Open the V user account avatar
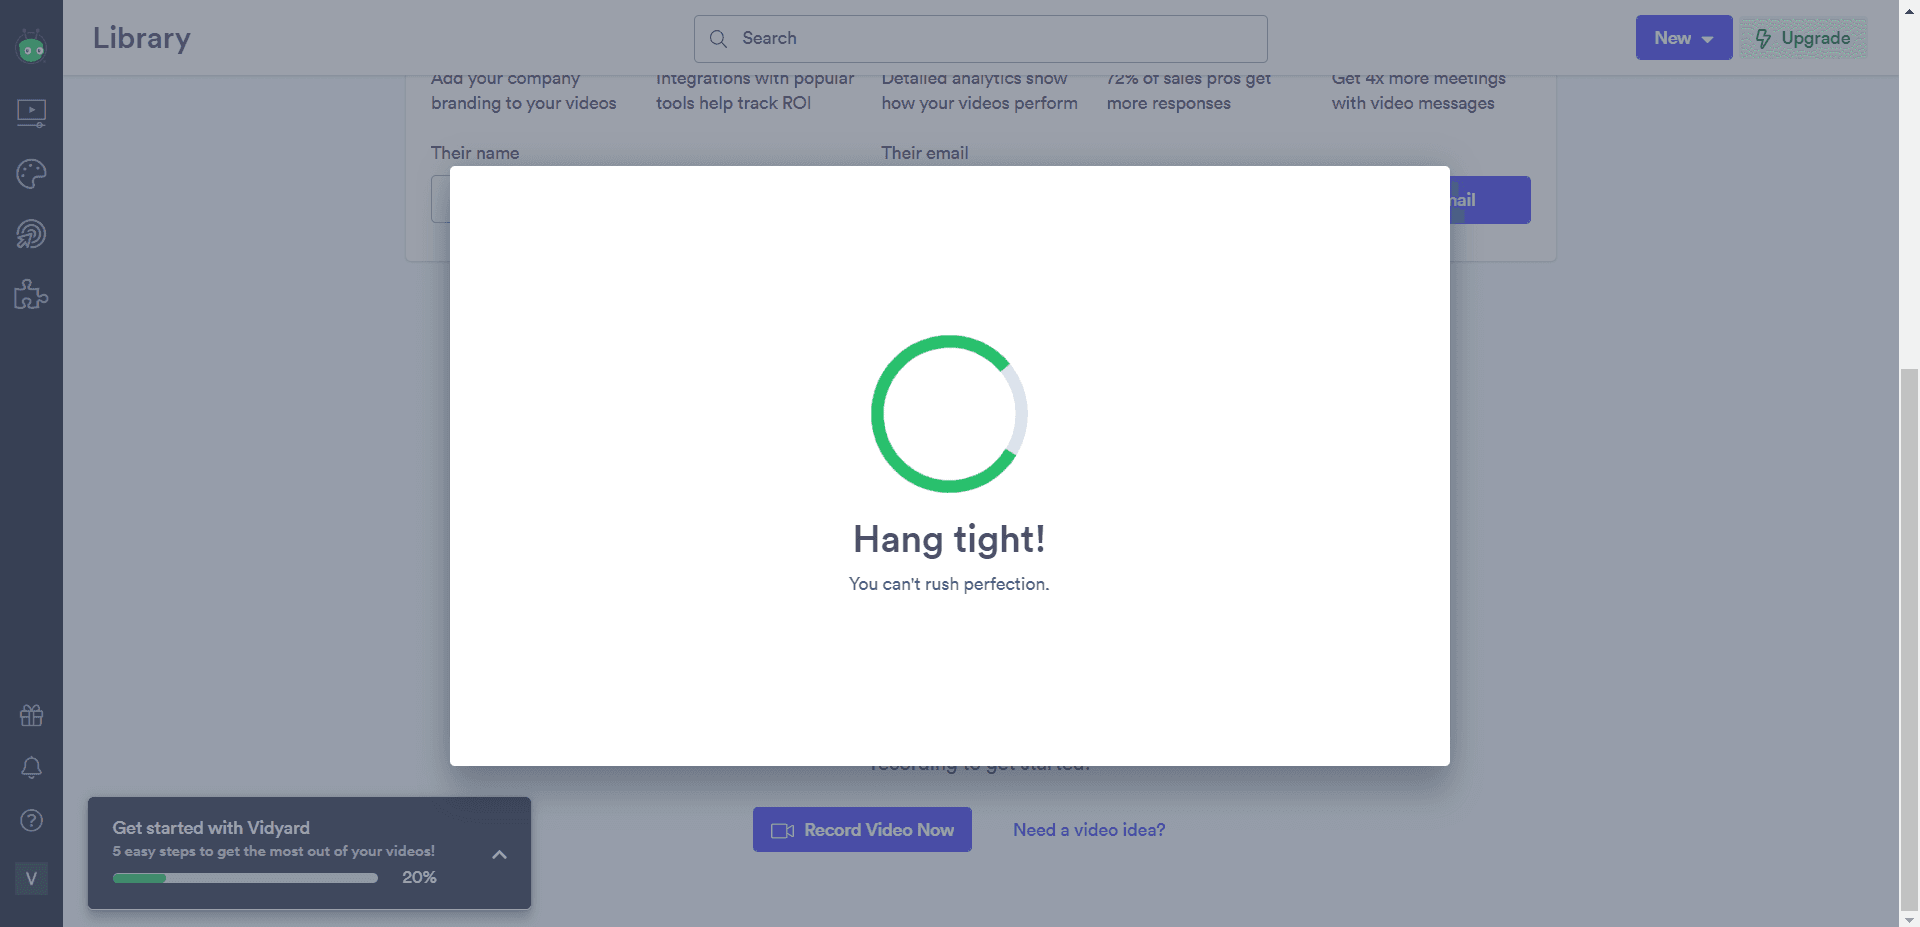The width and height of the screenshot is (1920, 927). coord(31,878)
